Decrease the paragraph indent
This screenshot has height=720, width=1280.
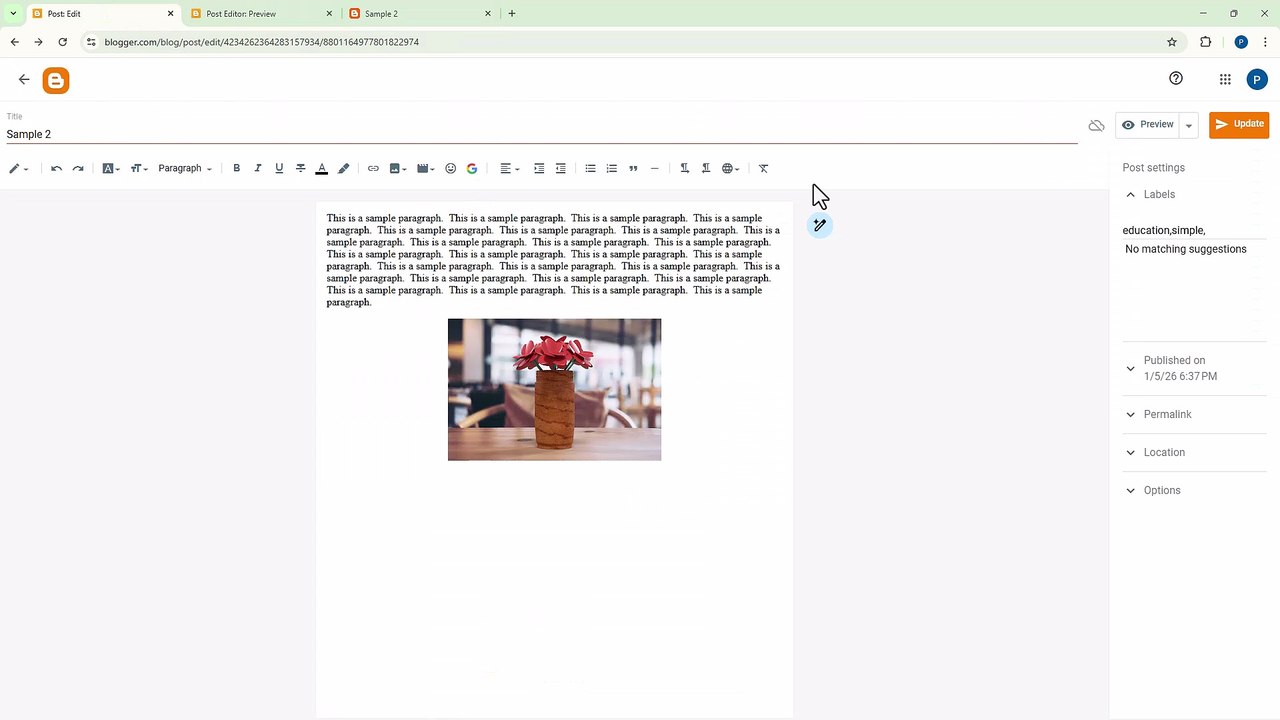[561, 168]
